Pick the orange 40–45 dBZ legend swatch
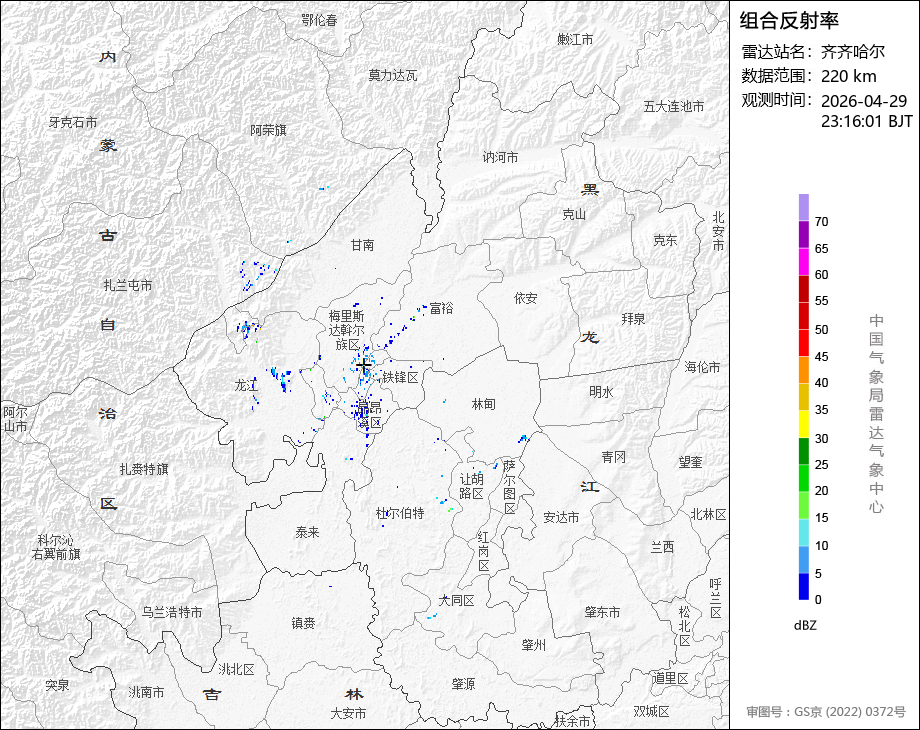The width and height of the screenshot is (920, 730). pyautogui.click(x=804, y=370)
